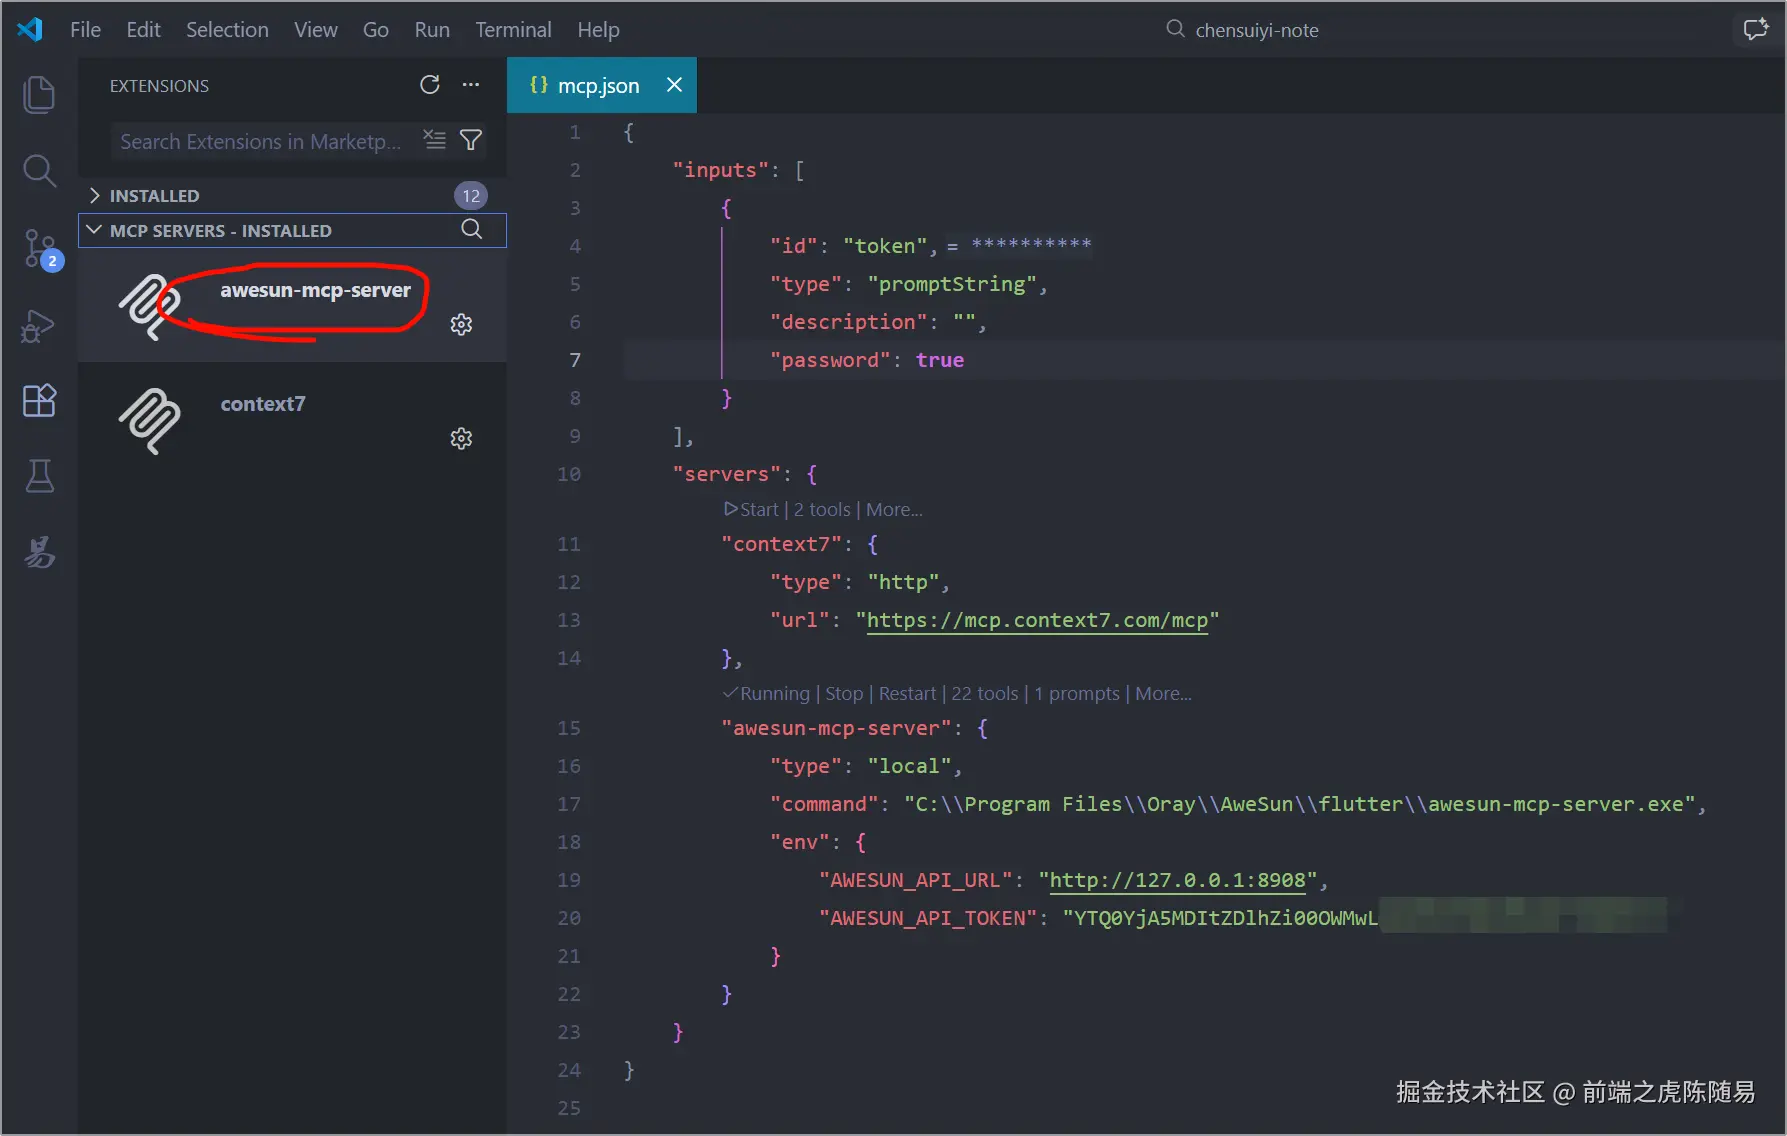
Task: Open the last activity bar extension icon
Action: pyautogui.click(x=39, y=552)
